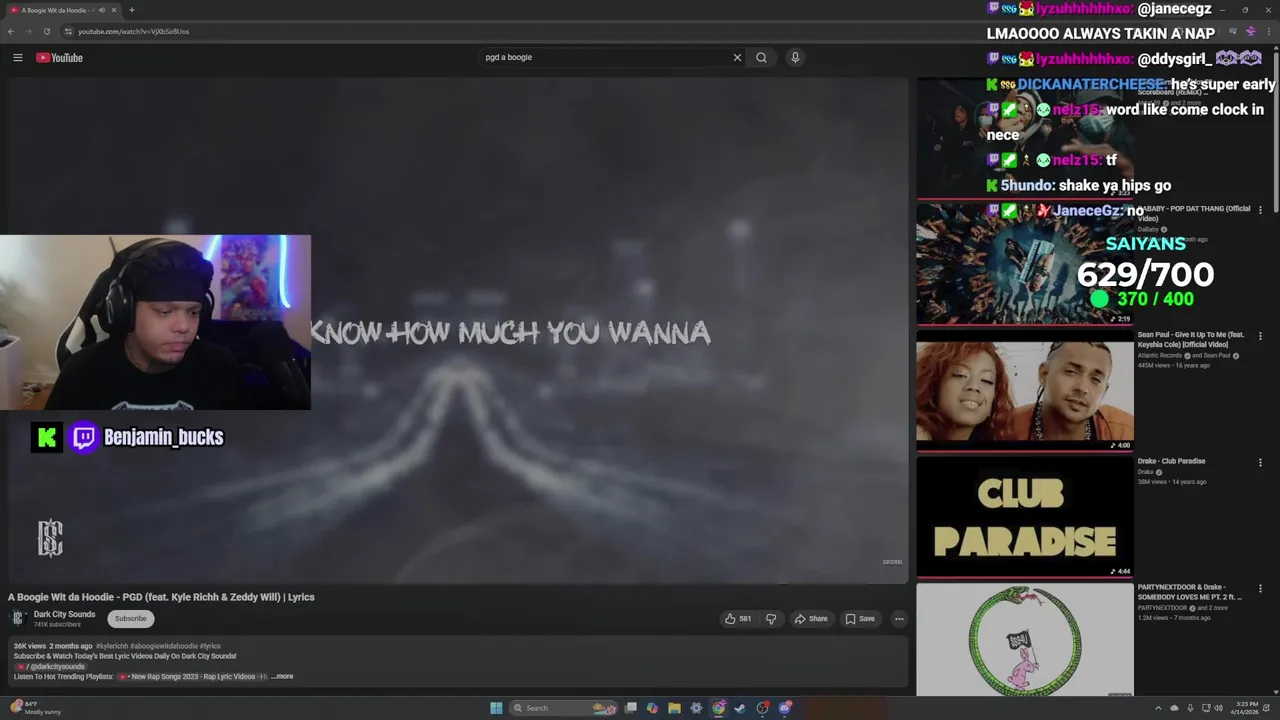Show hidden system tray icons
1280x720 pixels.
click(x=1158, y=708)
